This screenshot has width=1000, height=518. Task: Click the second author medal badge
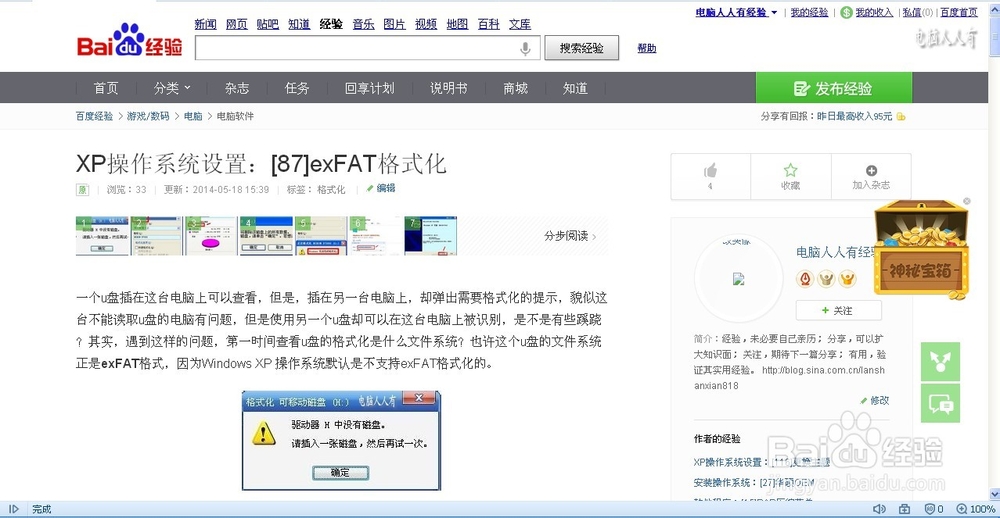point(827,279)
